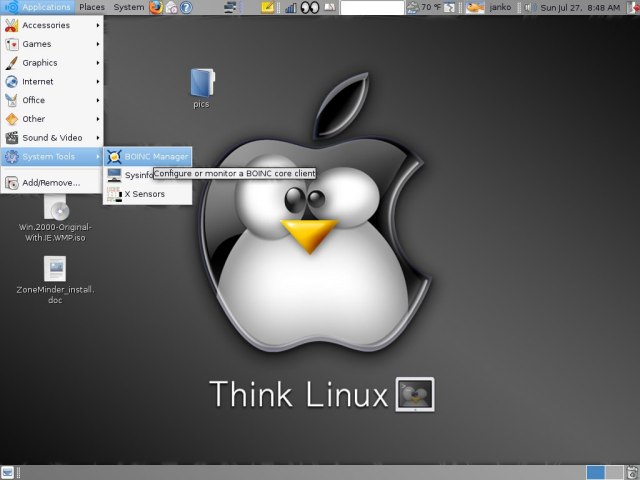Open the Places menu

coord(92,7)
